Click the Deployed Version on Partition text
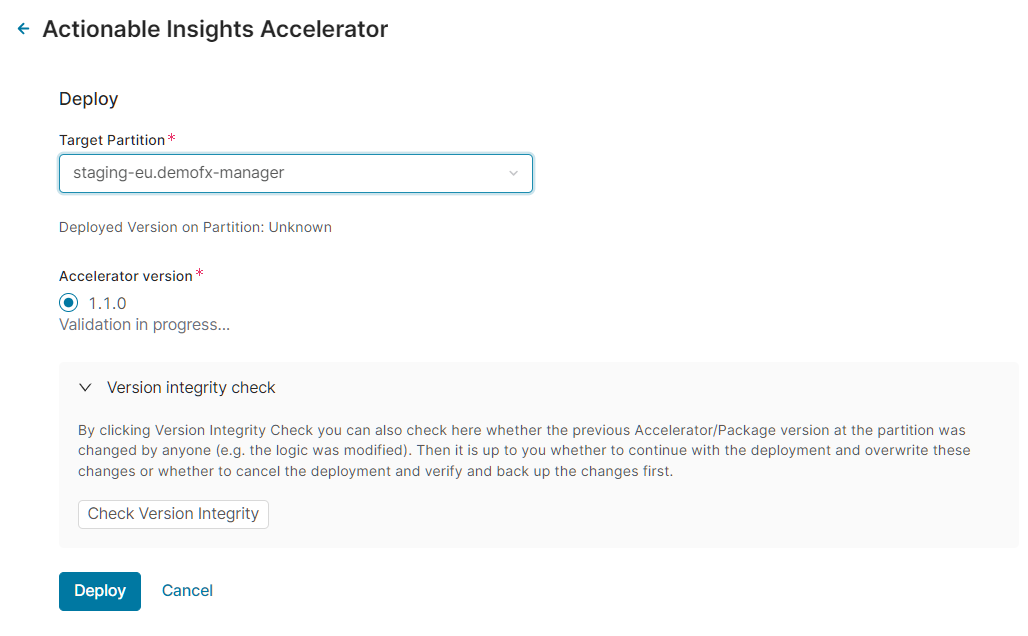1028x636 pixels. point(195,227)
